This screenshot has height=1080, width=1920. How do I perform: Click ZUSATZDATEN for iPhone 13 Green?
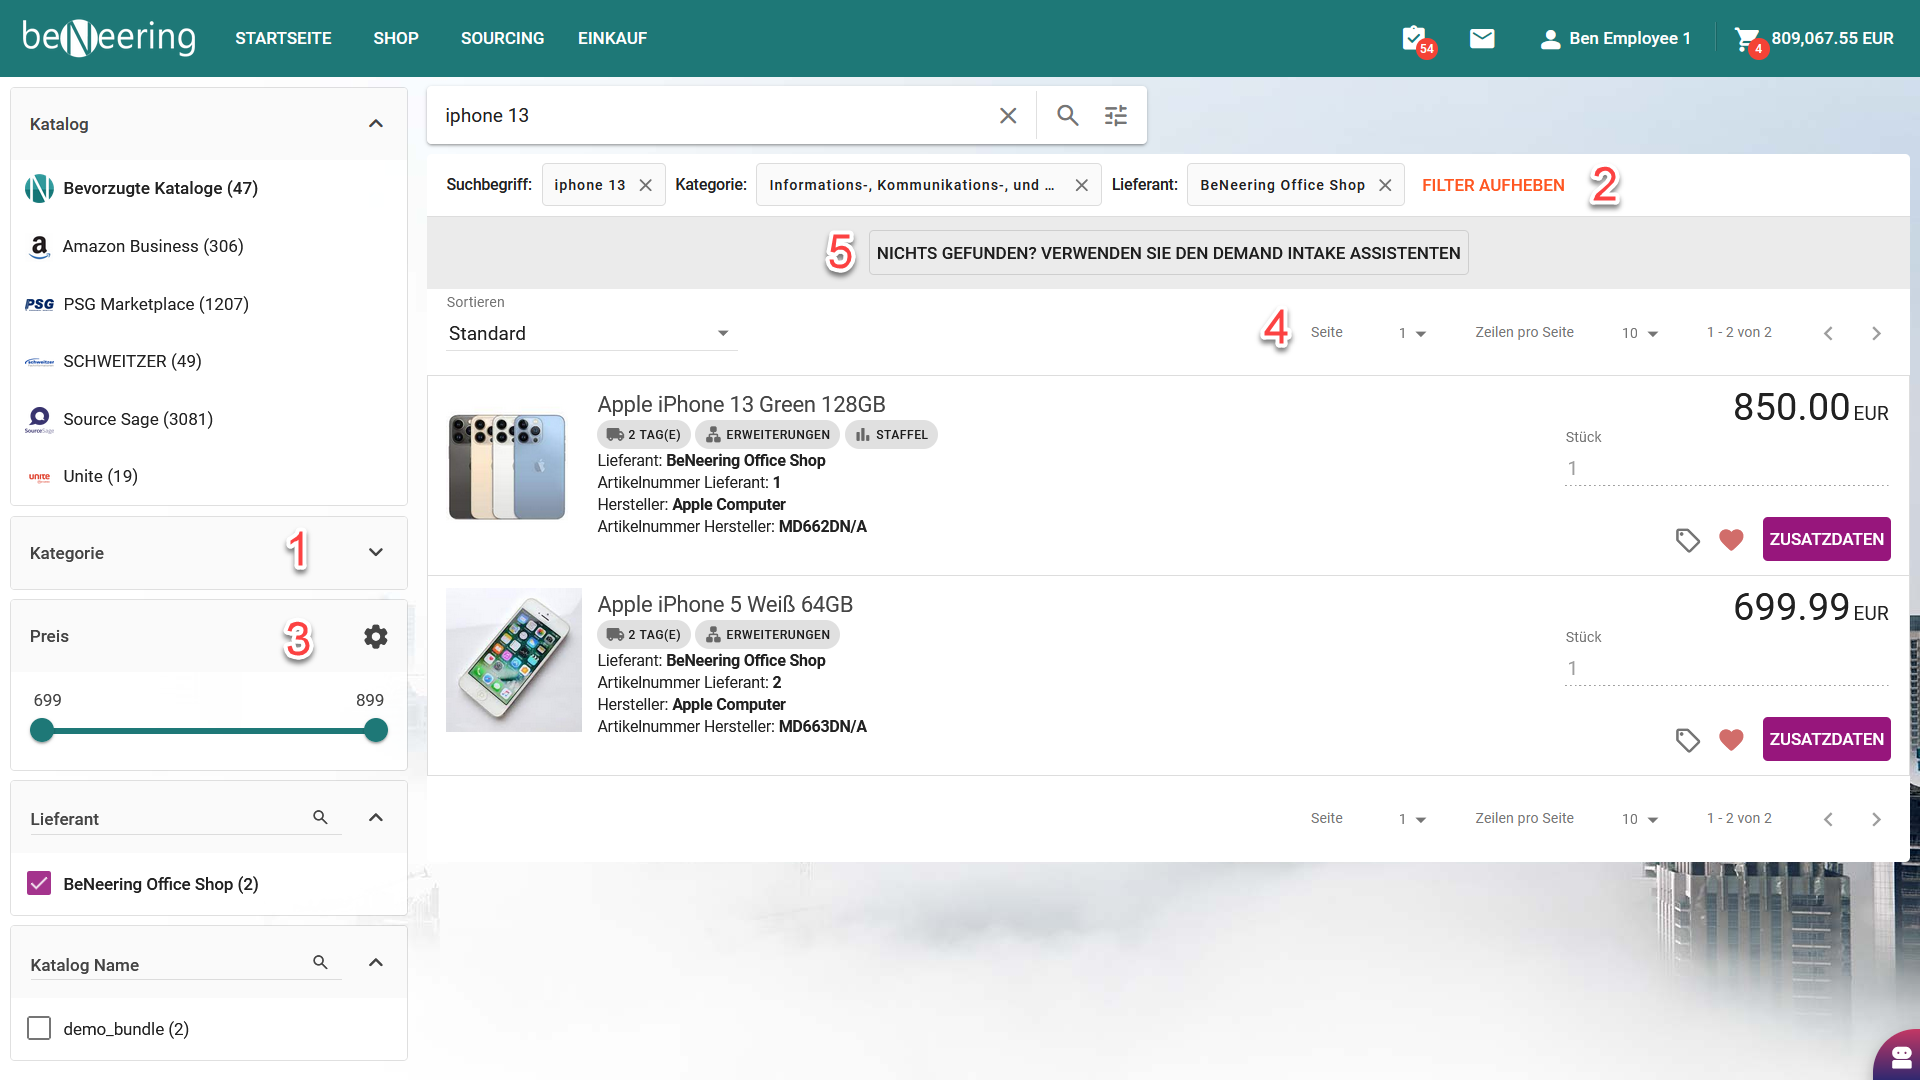tap(1826, 540)
